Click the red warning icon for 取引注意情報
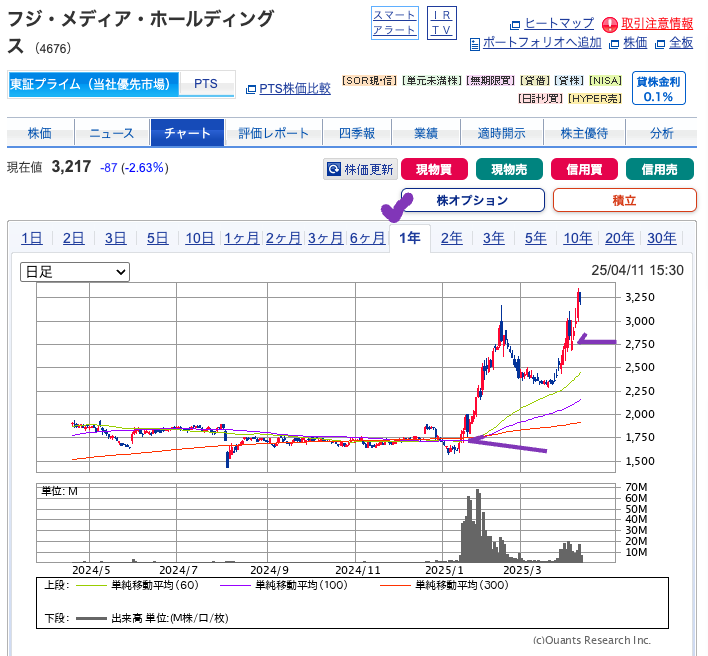 [x=610, y=24]
